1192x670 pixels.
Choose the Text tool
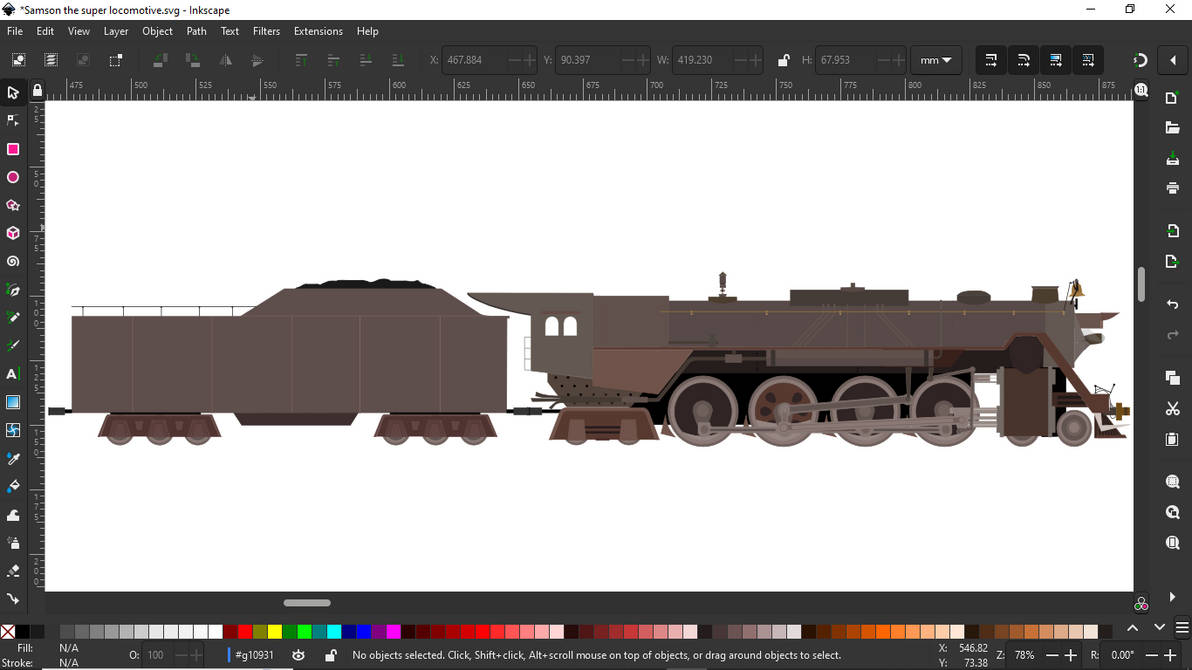(x=13, y=373)
